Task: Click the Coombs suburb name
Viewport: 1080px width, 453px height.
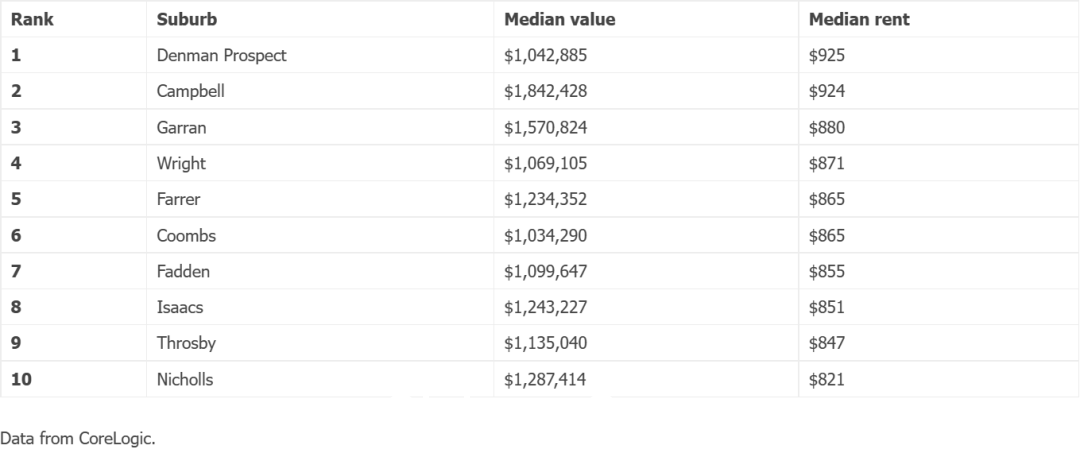Action: click(x=186, y=235)
